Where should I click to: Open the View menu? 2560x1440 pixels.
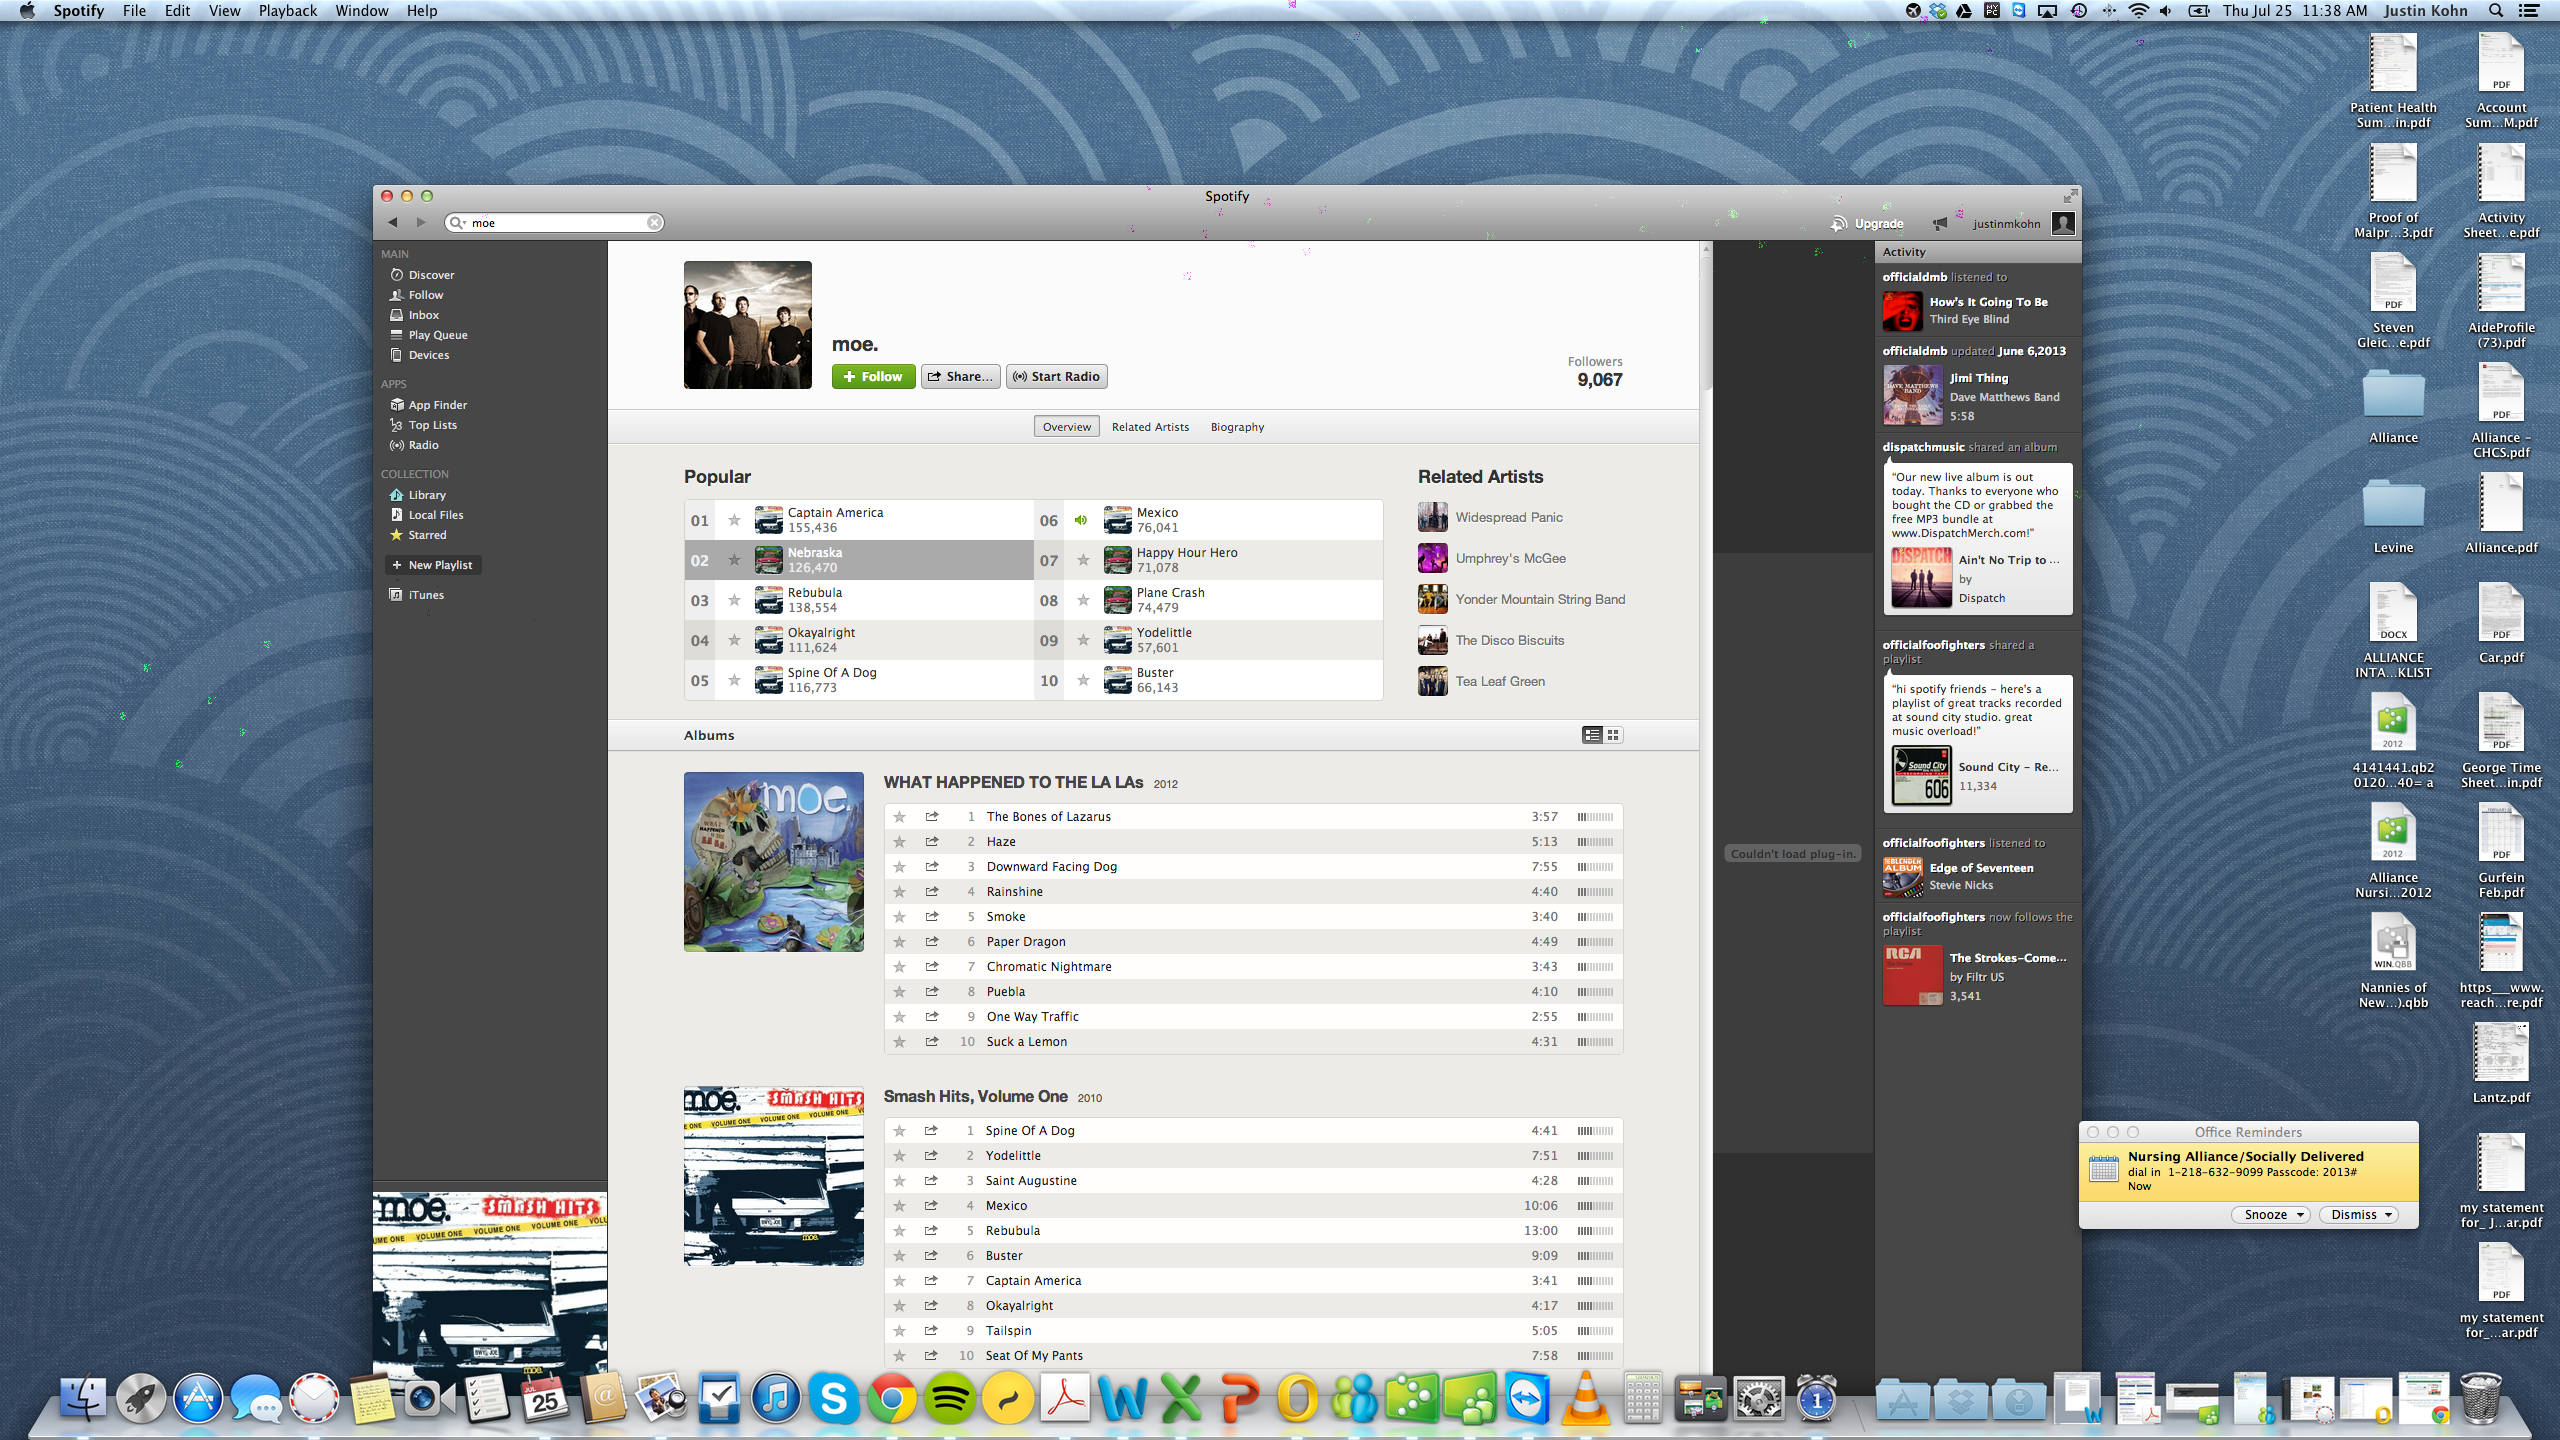[224, 11]
